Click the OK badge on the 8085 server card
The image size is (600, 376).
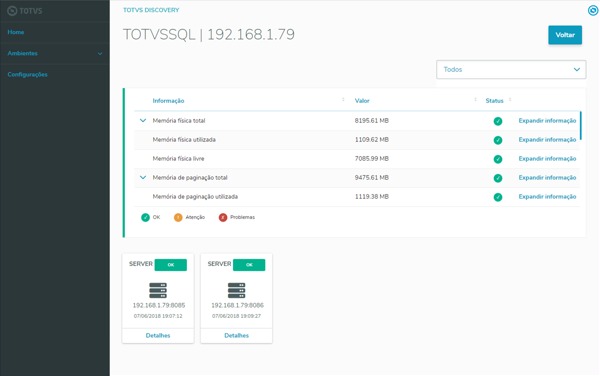pyautogui.click(x=171, y=265)
